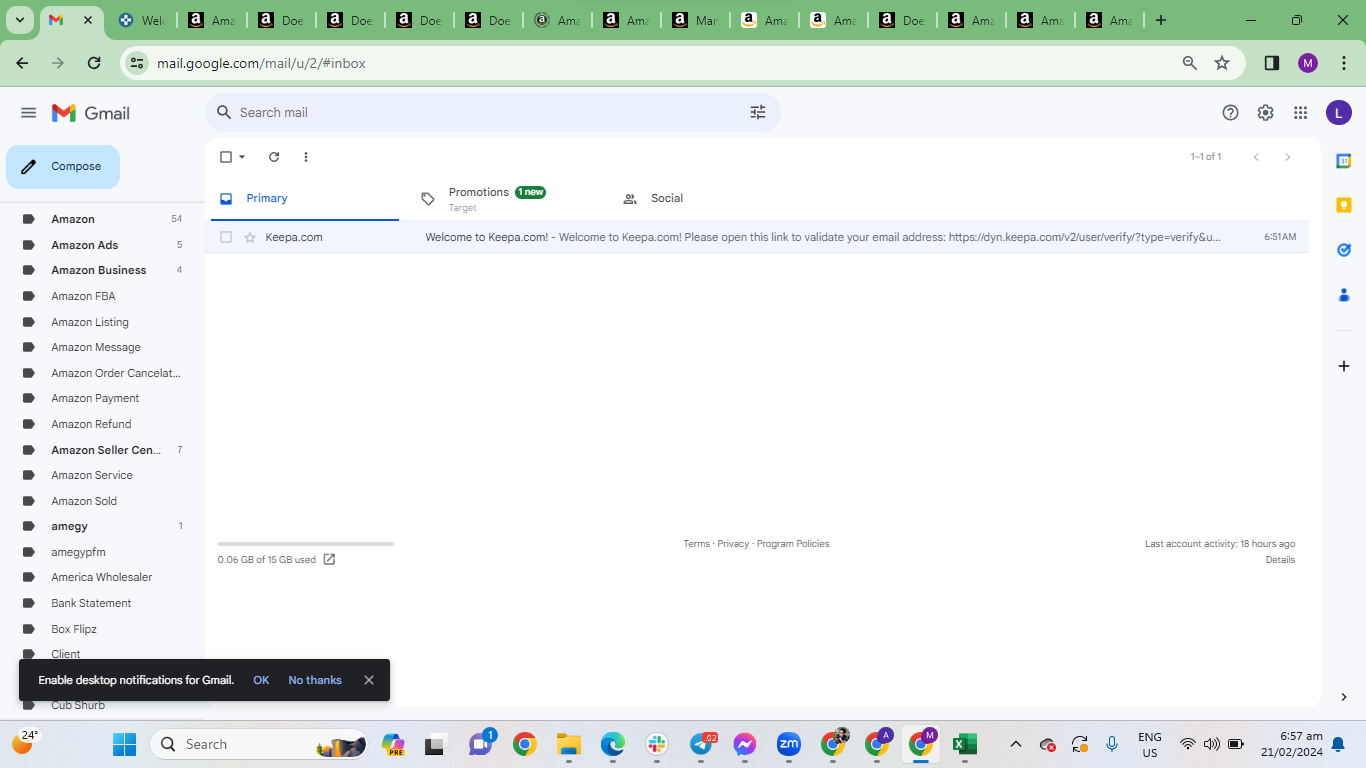Open the America Wholesaler label
Screen dimensions: 1366x768
(103, 577)
